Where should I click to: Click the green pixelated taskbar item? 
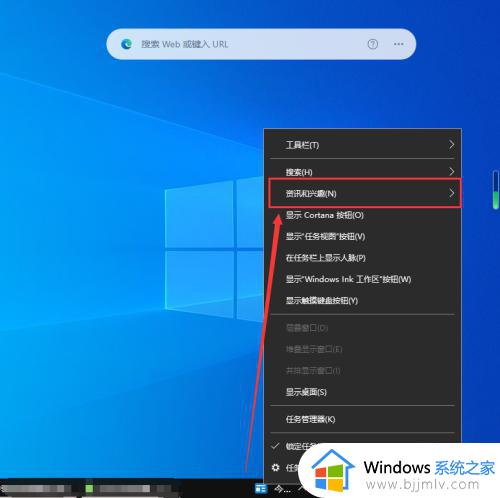tap(89, 488)
